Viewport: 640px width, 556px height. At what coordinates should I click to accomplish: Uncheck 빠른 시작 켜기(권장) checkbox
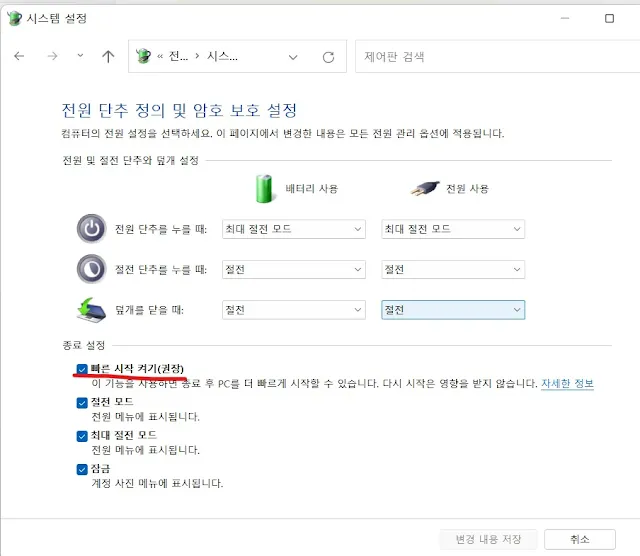(82, 369)
